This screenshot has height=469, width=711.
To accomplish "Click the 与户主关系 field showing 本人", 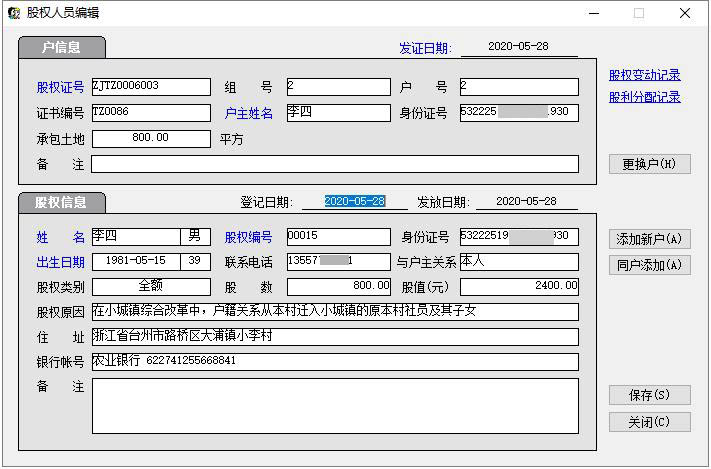I will pos(518,262).
